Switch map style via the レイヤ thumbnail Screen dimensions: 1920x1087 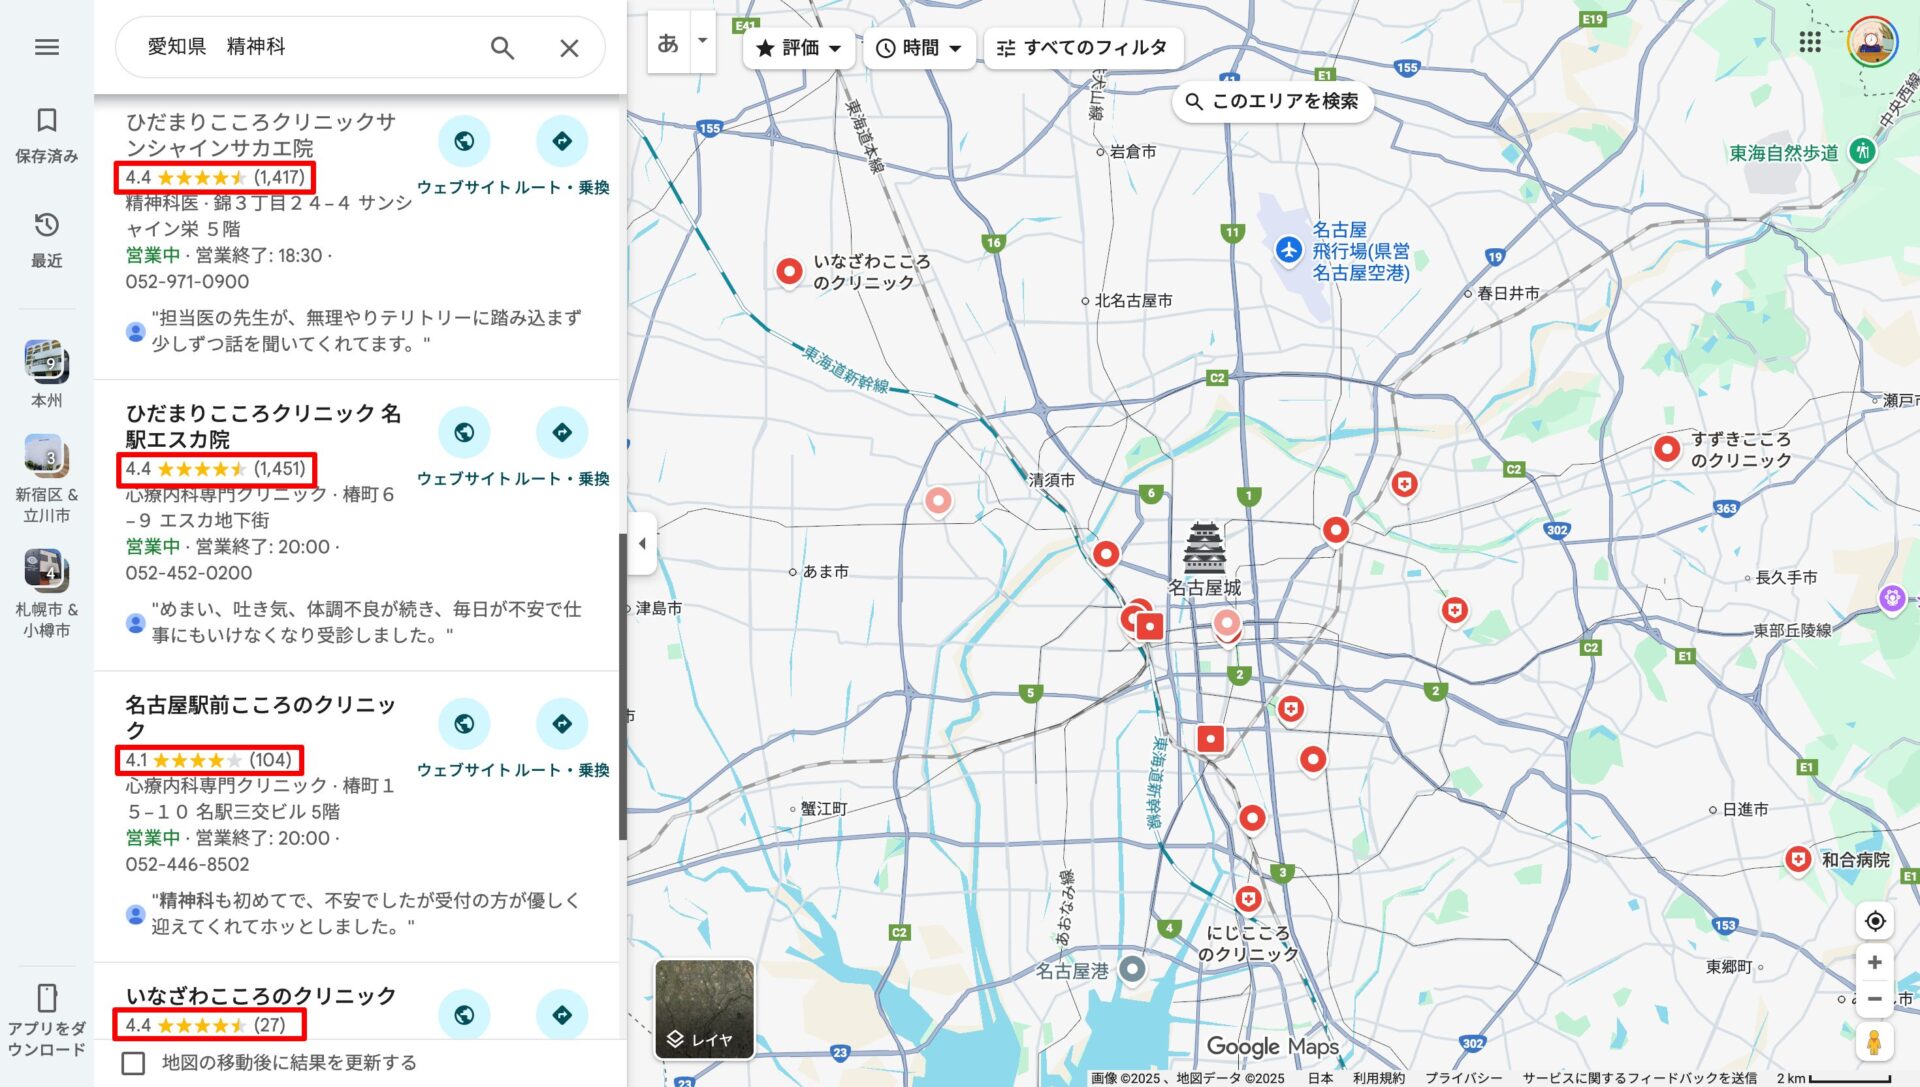[x=703, y=1007]
